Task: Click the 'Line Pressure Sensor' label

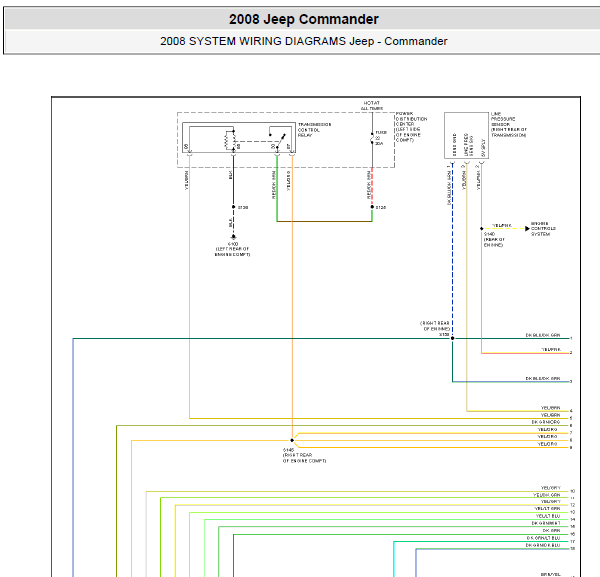Action: pos(509,124)
